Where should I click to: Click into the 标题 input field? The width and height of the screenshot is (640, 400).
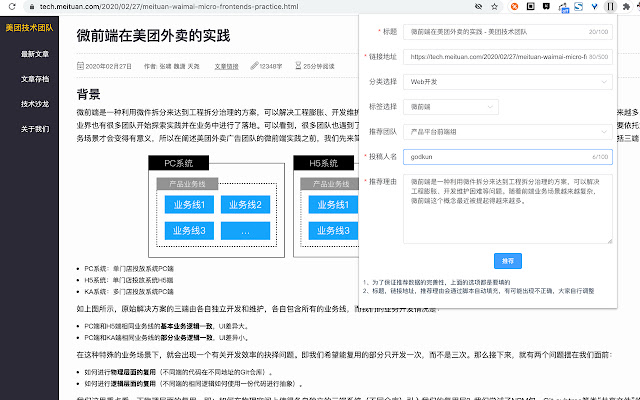(x=508, y=32)
